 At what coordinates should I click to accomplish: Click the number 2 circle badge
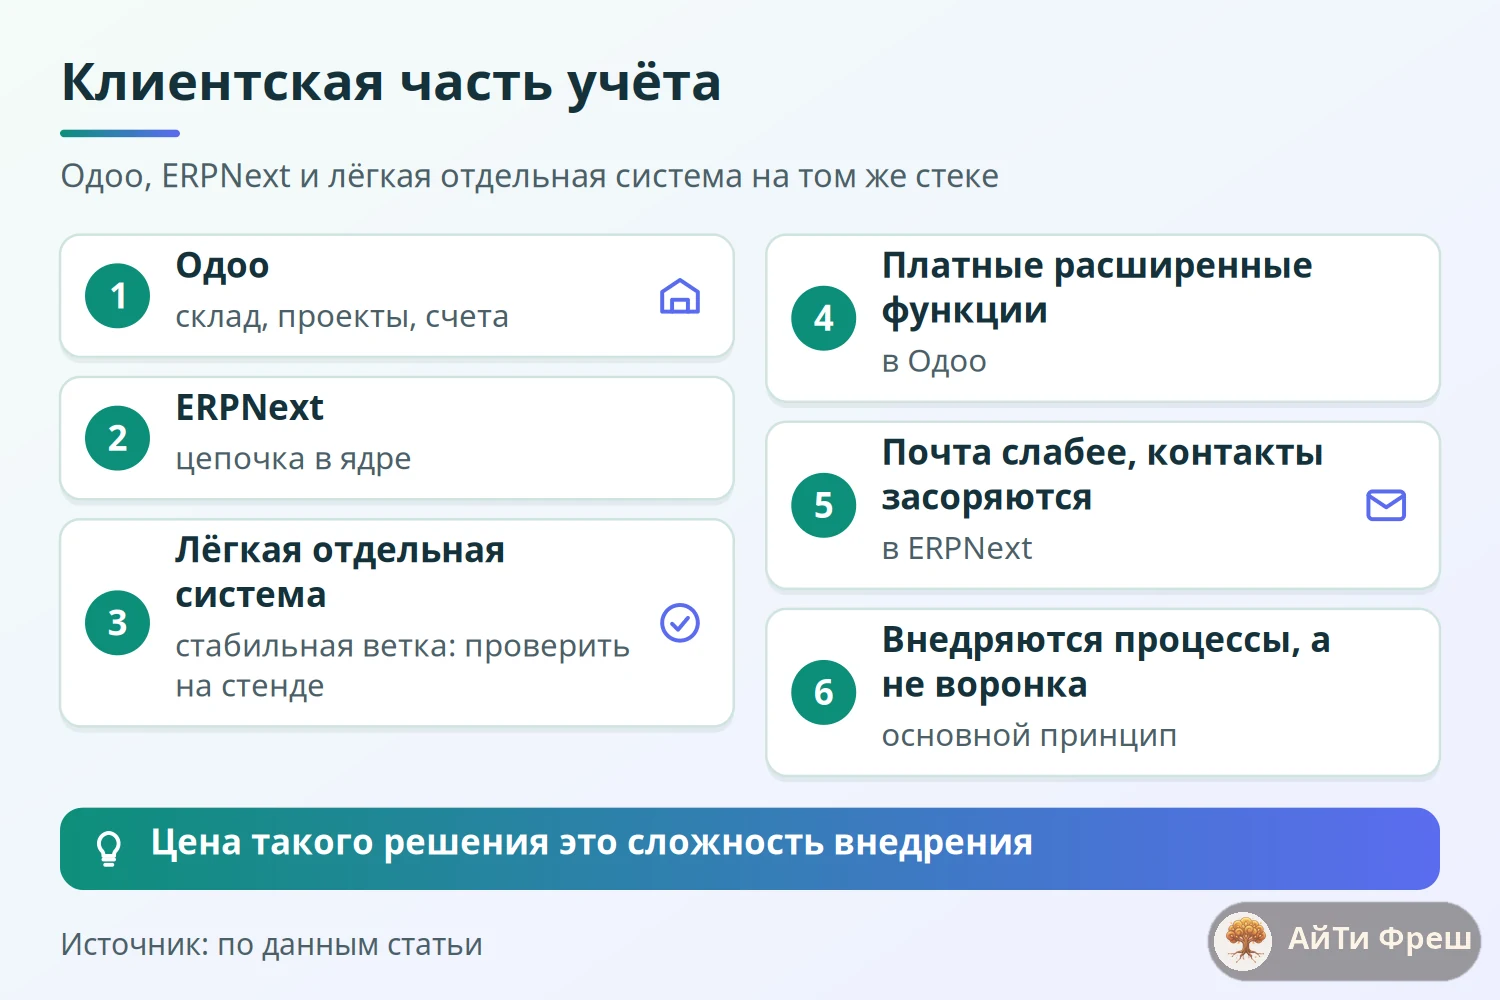118,438
